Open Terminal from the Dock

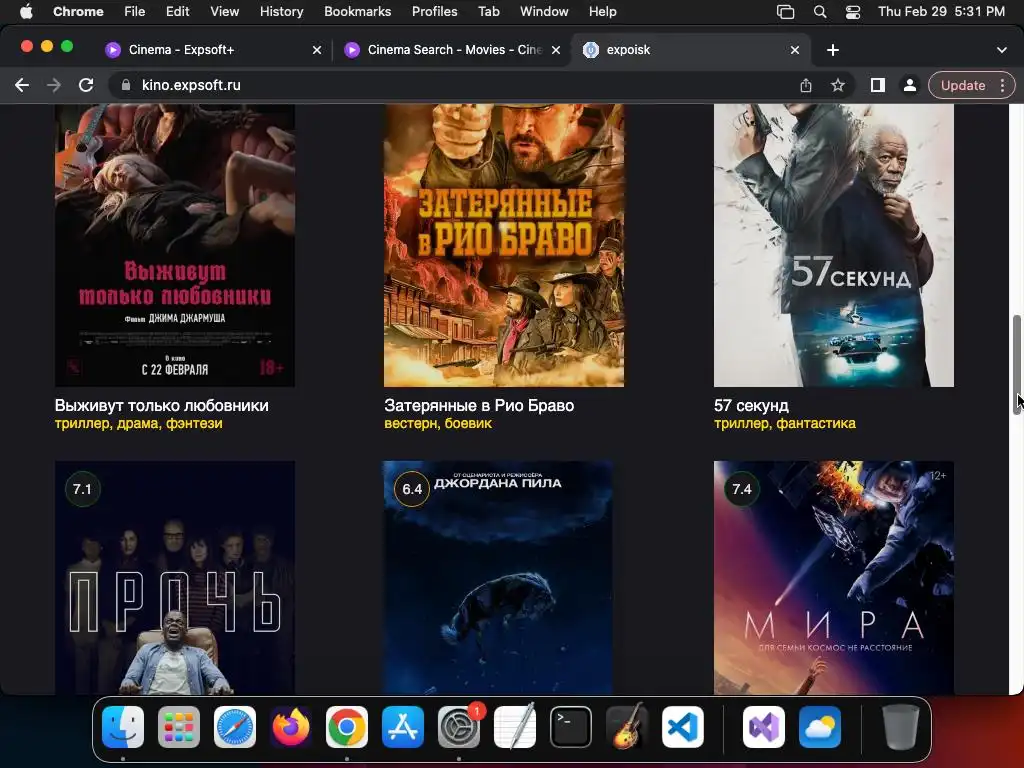pyautogui.click(x=571, y=727)
